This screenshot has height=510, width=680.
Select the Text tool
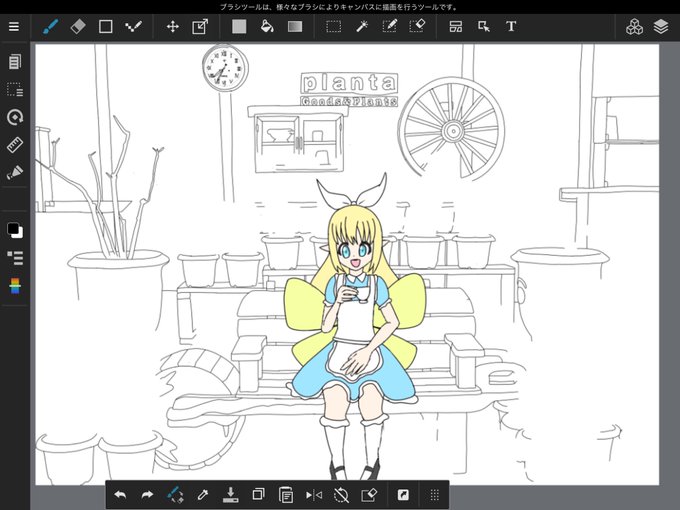(x=511, y=26)
